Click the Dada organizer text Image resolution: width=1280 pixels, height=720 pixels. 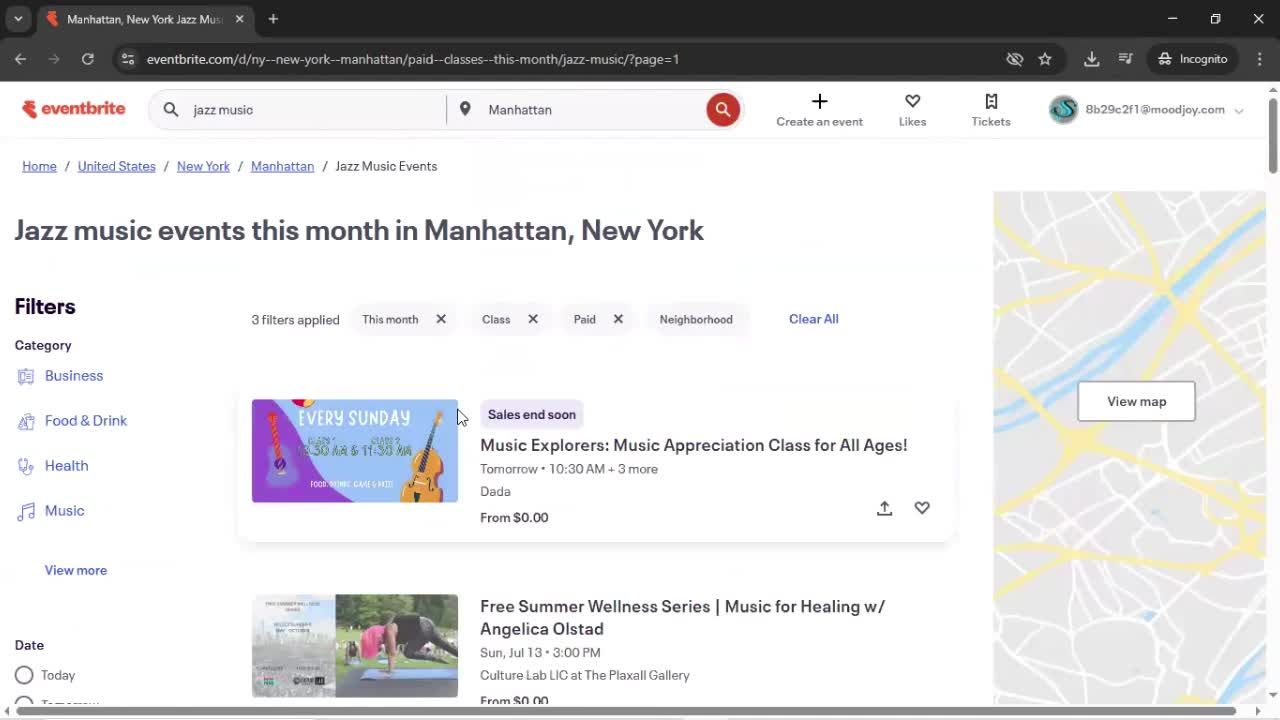495,492
